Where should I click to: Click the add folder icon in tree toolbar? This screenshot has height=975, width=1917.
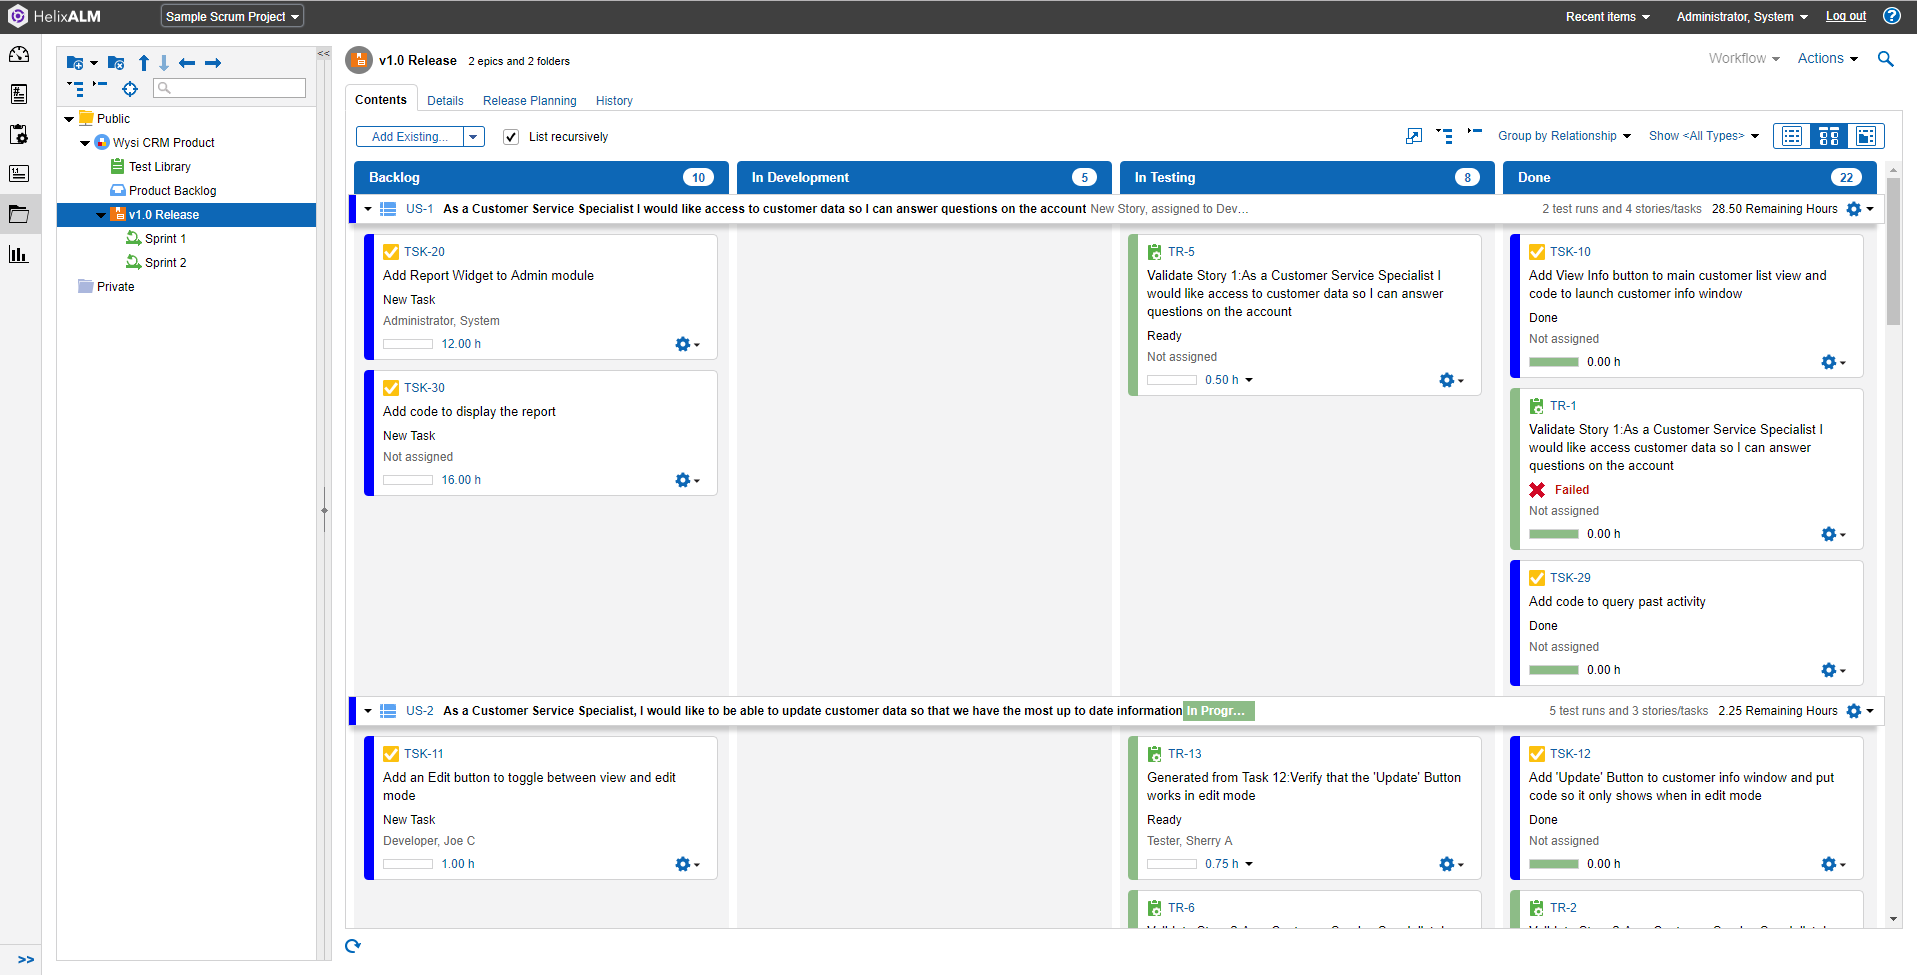coord(75,63)
